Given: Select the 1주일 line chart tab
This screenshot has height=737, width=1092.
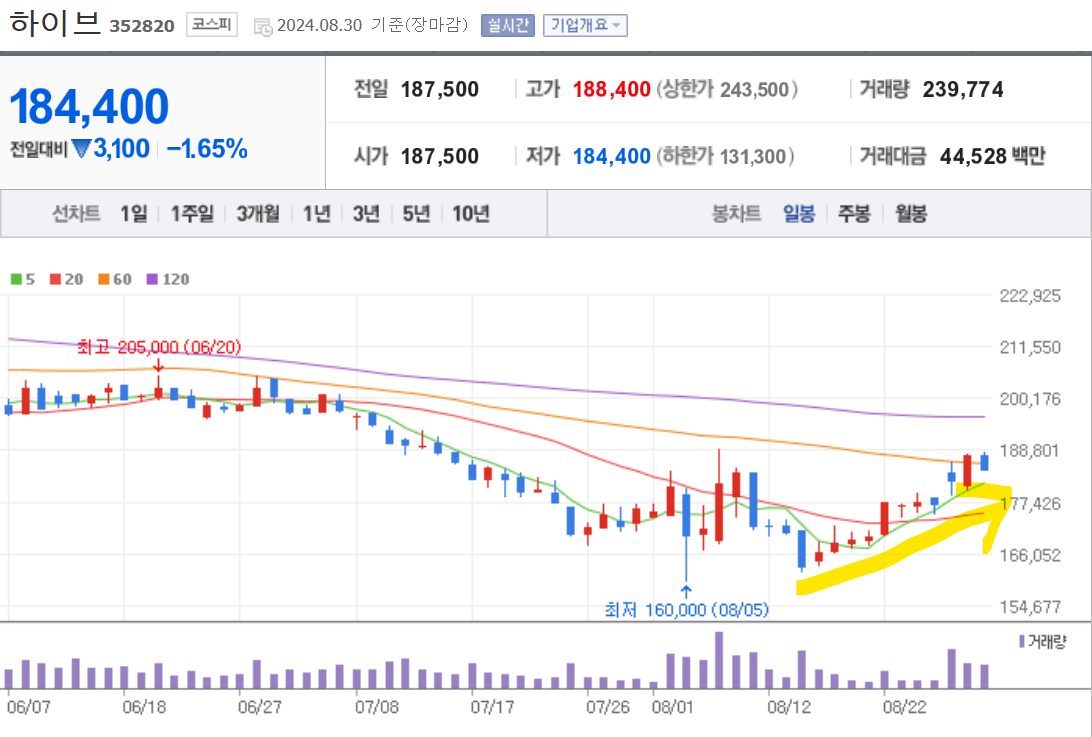Looking at the screenshot, I should click(x=192, y=213).
